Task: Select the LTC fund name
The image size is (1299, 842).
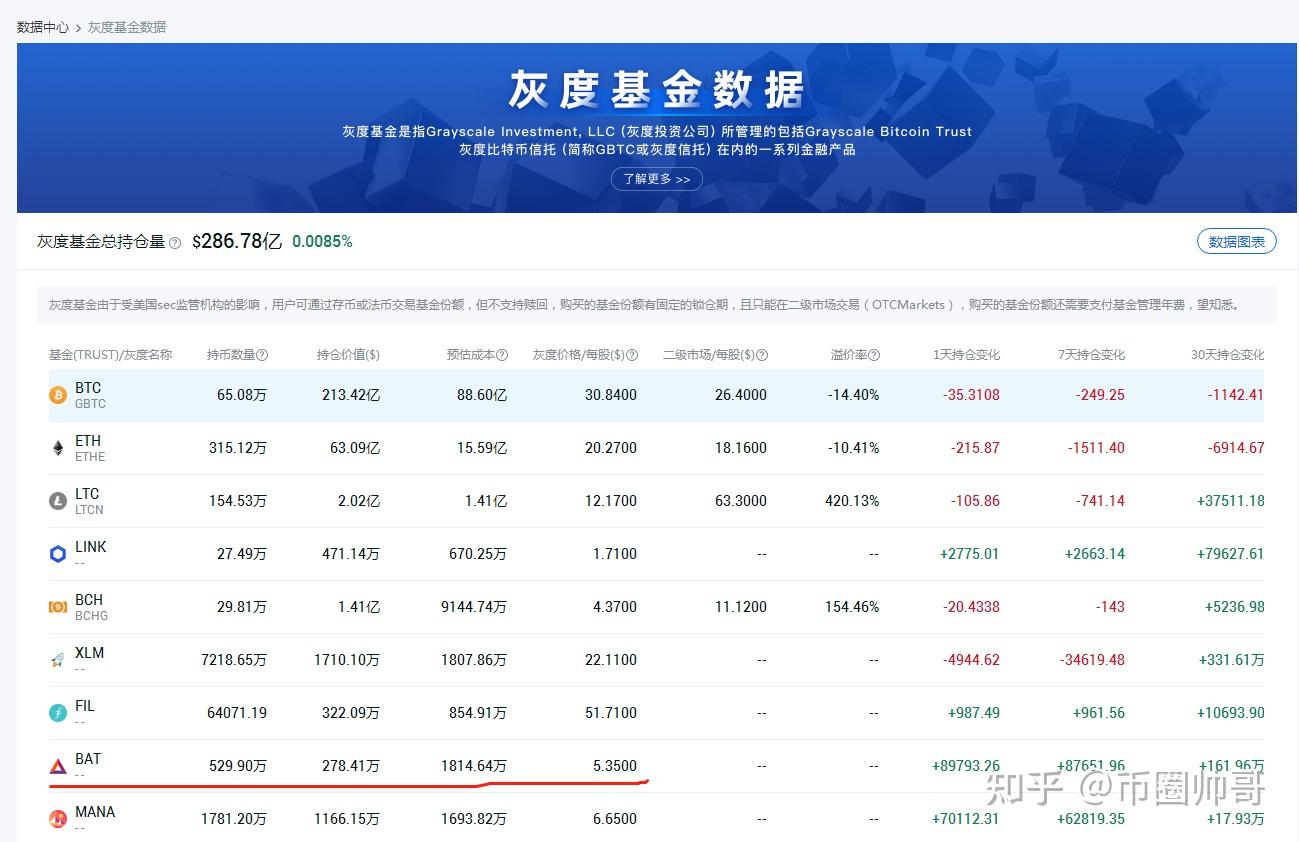Action: tap(87, 494)
